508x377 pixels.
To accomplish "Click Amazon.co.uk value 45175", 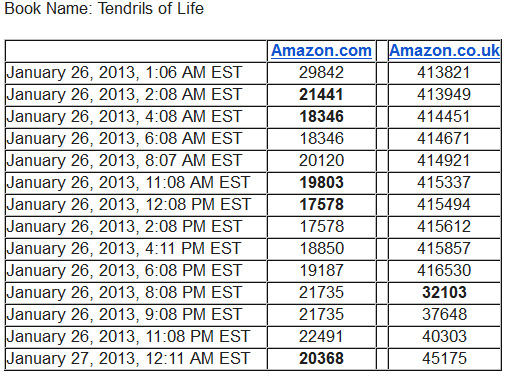I will coord(444,358).
